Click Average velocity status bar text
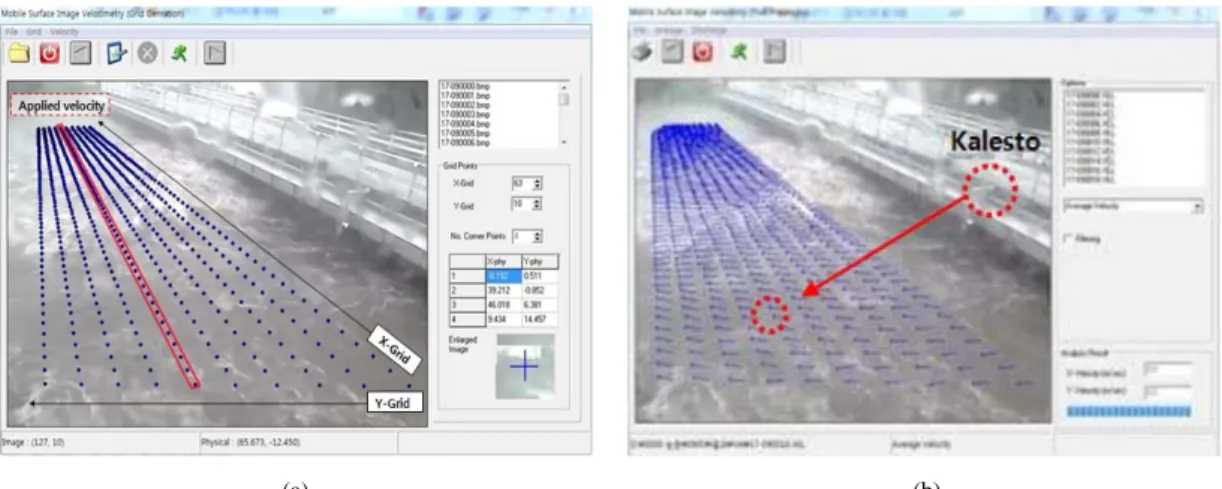Image resolution: width=1222 pixels, height=489 pixels. (x=920, y=444)
